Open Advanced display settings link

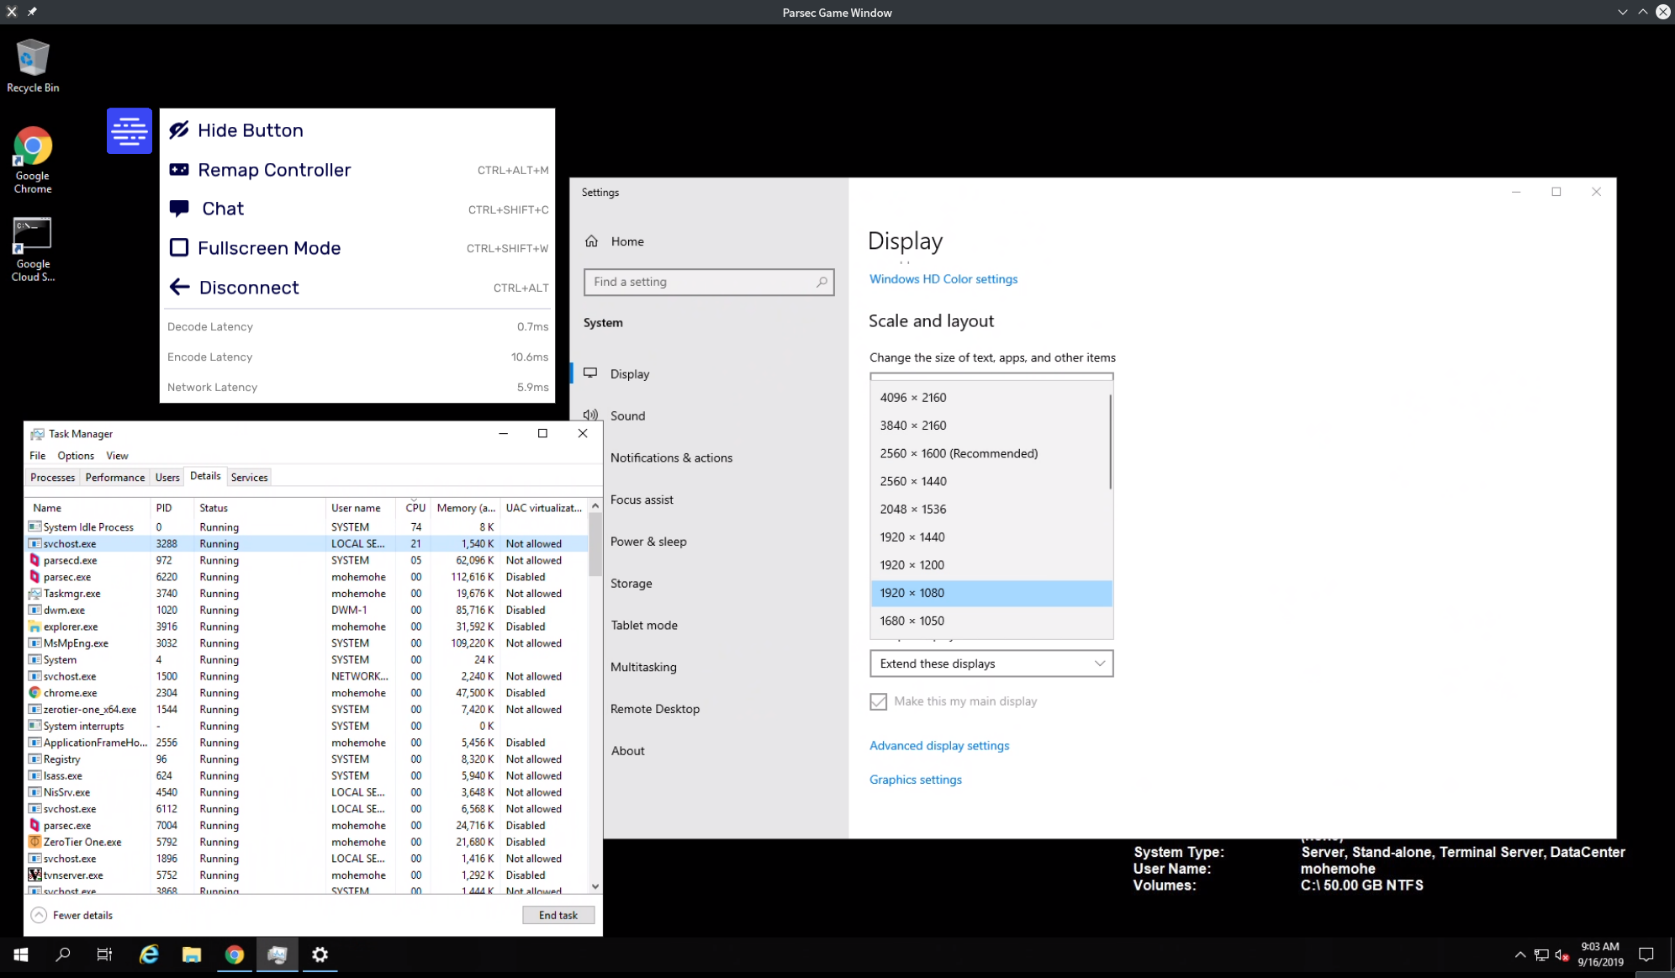point(939,746)
